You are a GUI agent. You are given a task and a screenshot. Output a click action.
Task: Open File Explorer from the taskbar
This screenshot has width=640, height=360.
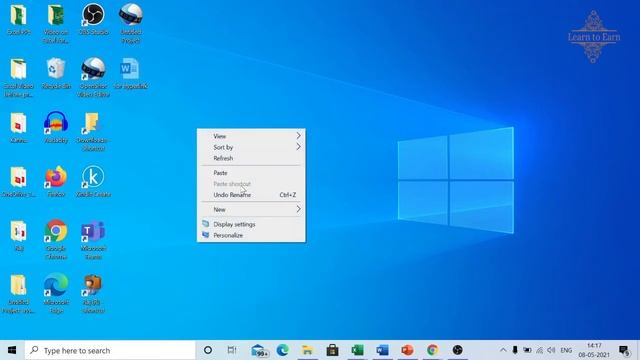point(307,350)
